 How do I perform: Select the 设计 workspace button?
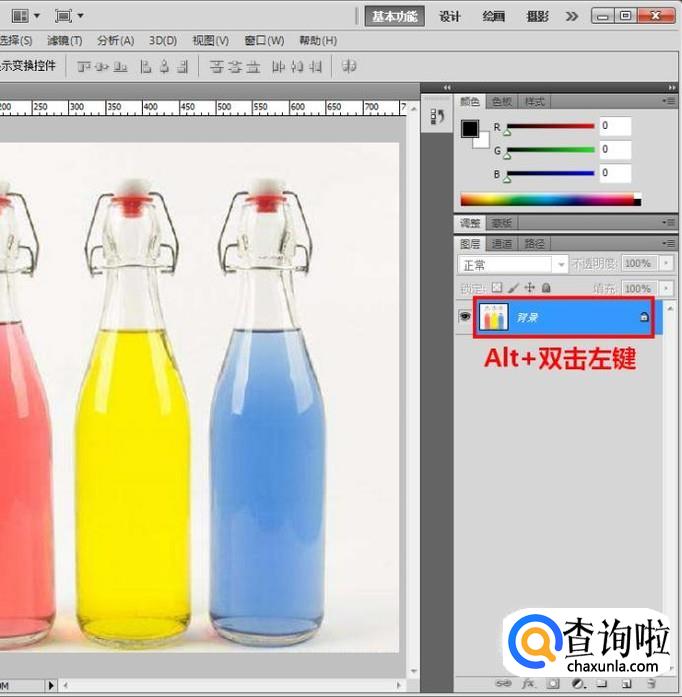tap(450, 16)
